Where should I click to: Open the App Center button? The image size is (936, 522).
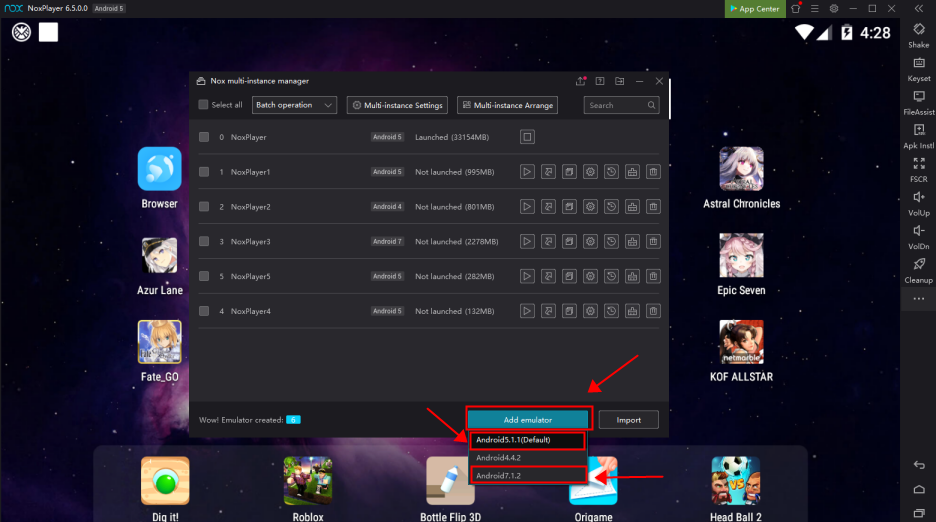tap(755, 8)
